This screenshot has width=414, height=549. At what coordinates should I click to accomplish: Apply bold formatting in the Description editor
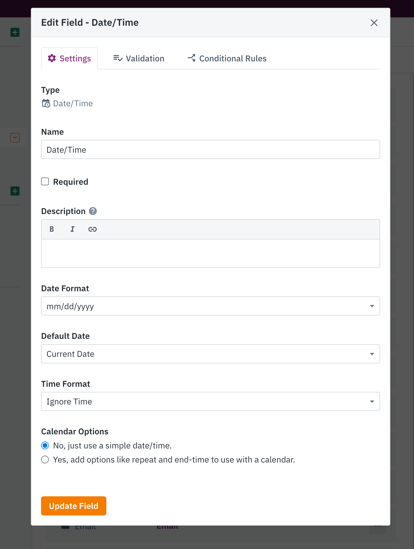51,229
